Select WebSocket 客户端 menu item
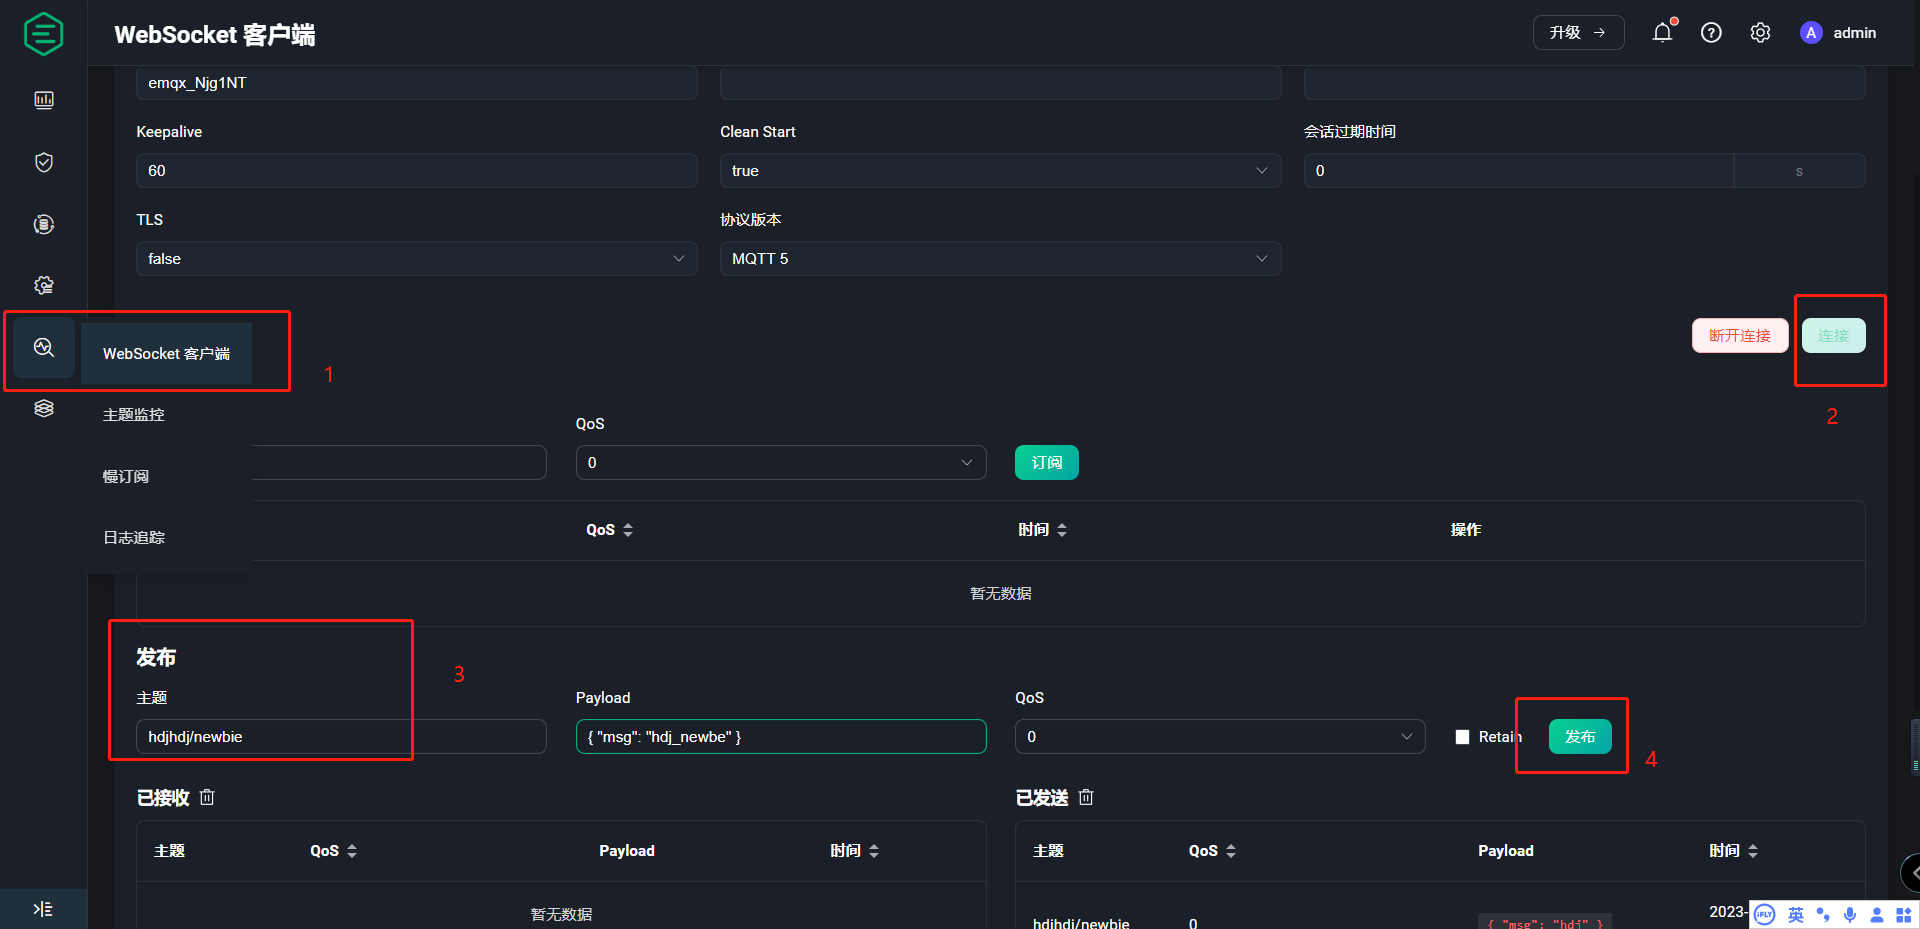This screenshot has height=929, width=1920. (166, 354)
